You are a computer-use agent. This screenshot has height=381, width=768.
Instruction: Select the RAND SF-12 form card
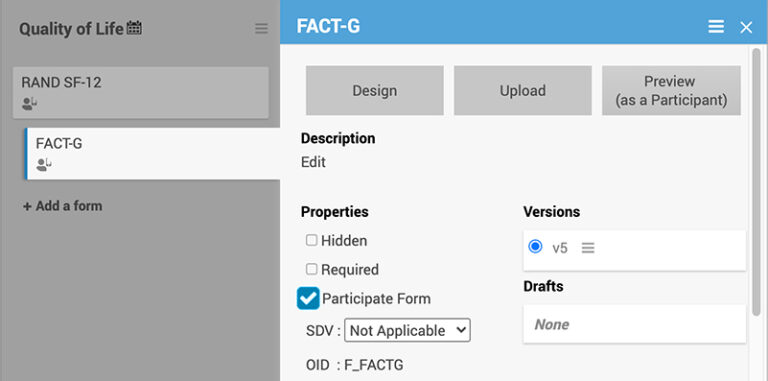[x=141, y=93]
